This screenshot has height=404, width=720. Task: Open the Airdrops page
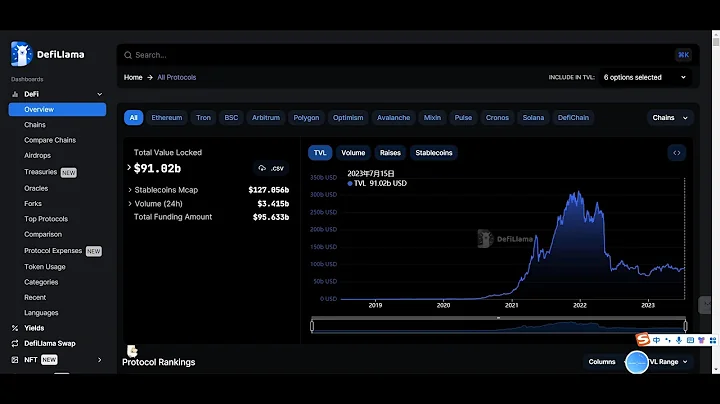[38, 156]
